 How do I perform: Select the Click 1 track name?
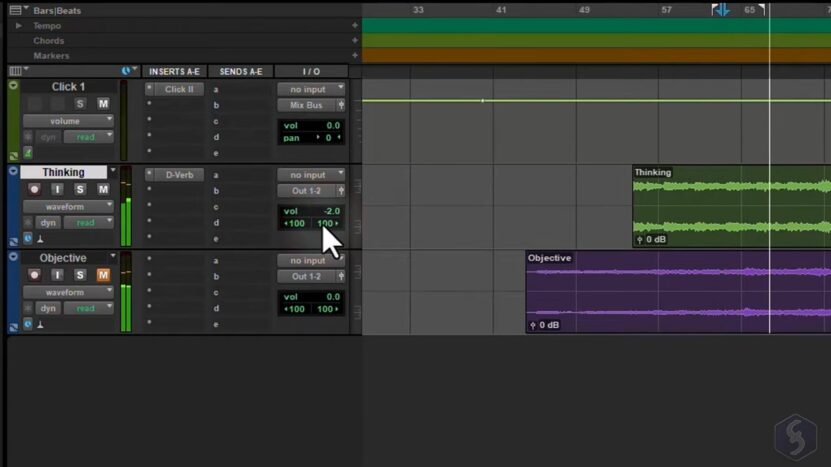pyautogui.click(x=68, y=86)
